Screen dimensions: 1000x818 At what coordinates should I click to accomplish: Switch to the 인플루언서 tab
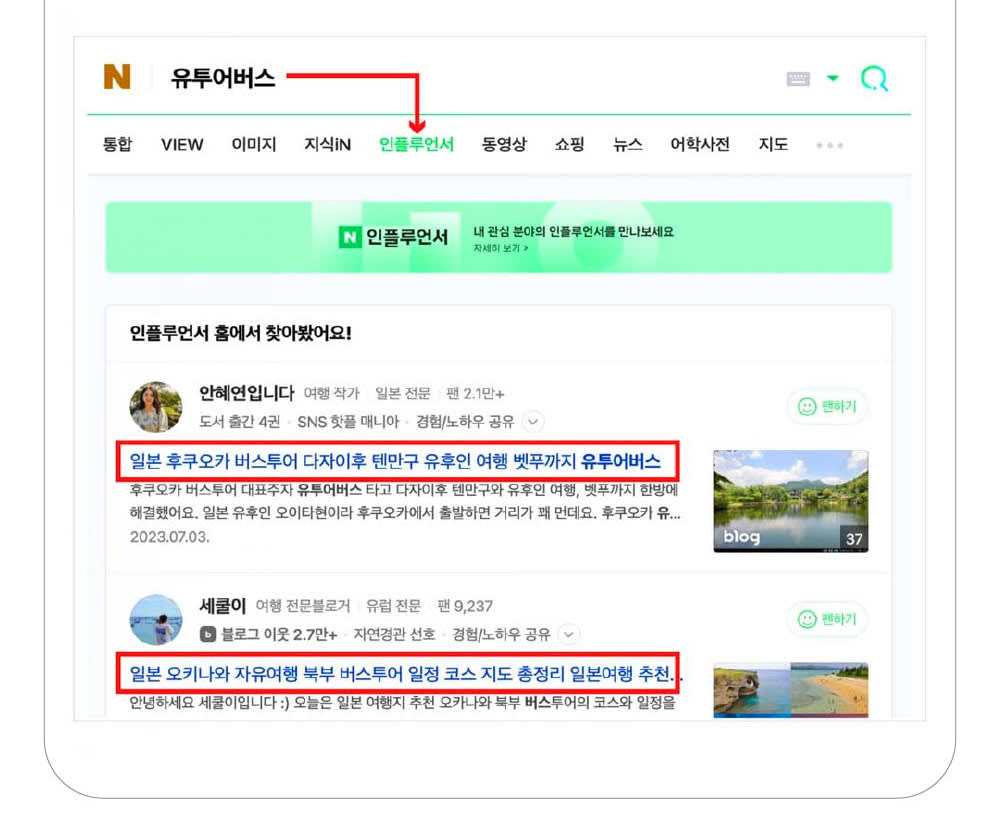416,145
